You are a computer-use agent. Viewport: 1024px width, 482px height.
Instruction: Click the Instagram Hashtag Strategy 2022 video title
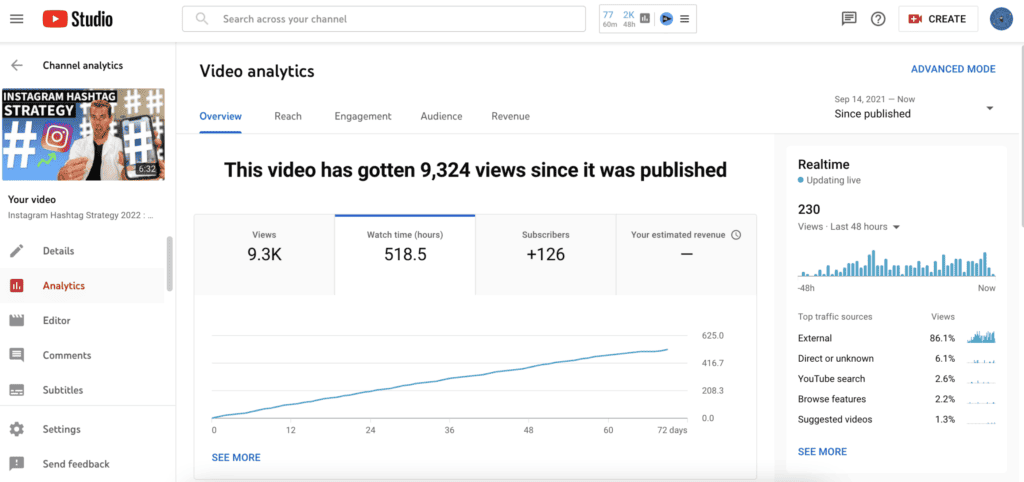pyautogui.click(x=80, y=215)
